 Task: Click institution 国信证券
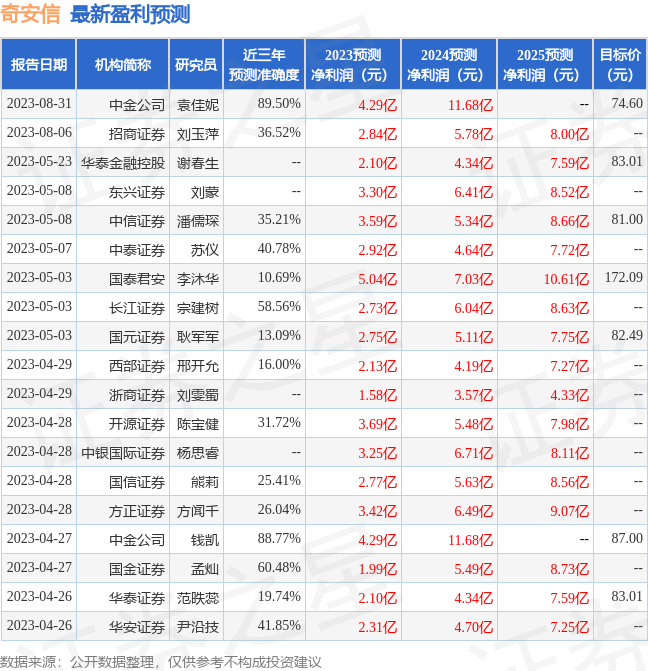click(137, 482)
